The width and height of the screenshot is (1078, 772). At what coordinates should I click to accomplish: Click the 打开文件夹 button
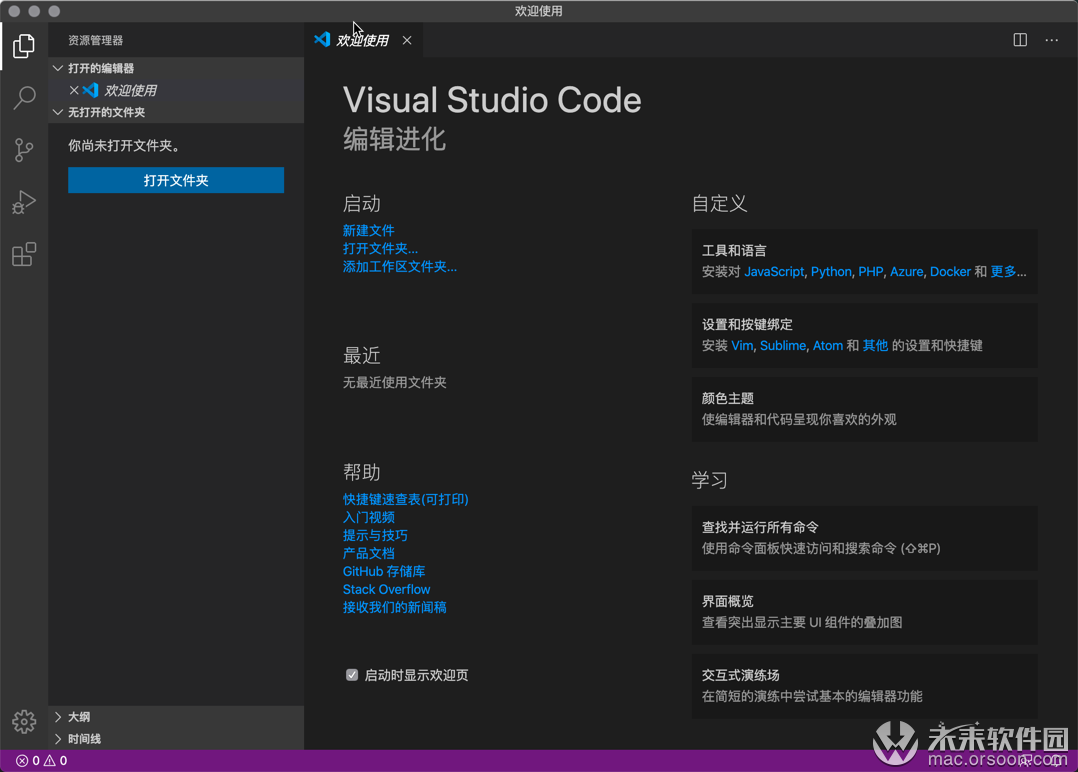coord(176,180)
